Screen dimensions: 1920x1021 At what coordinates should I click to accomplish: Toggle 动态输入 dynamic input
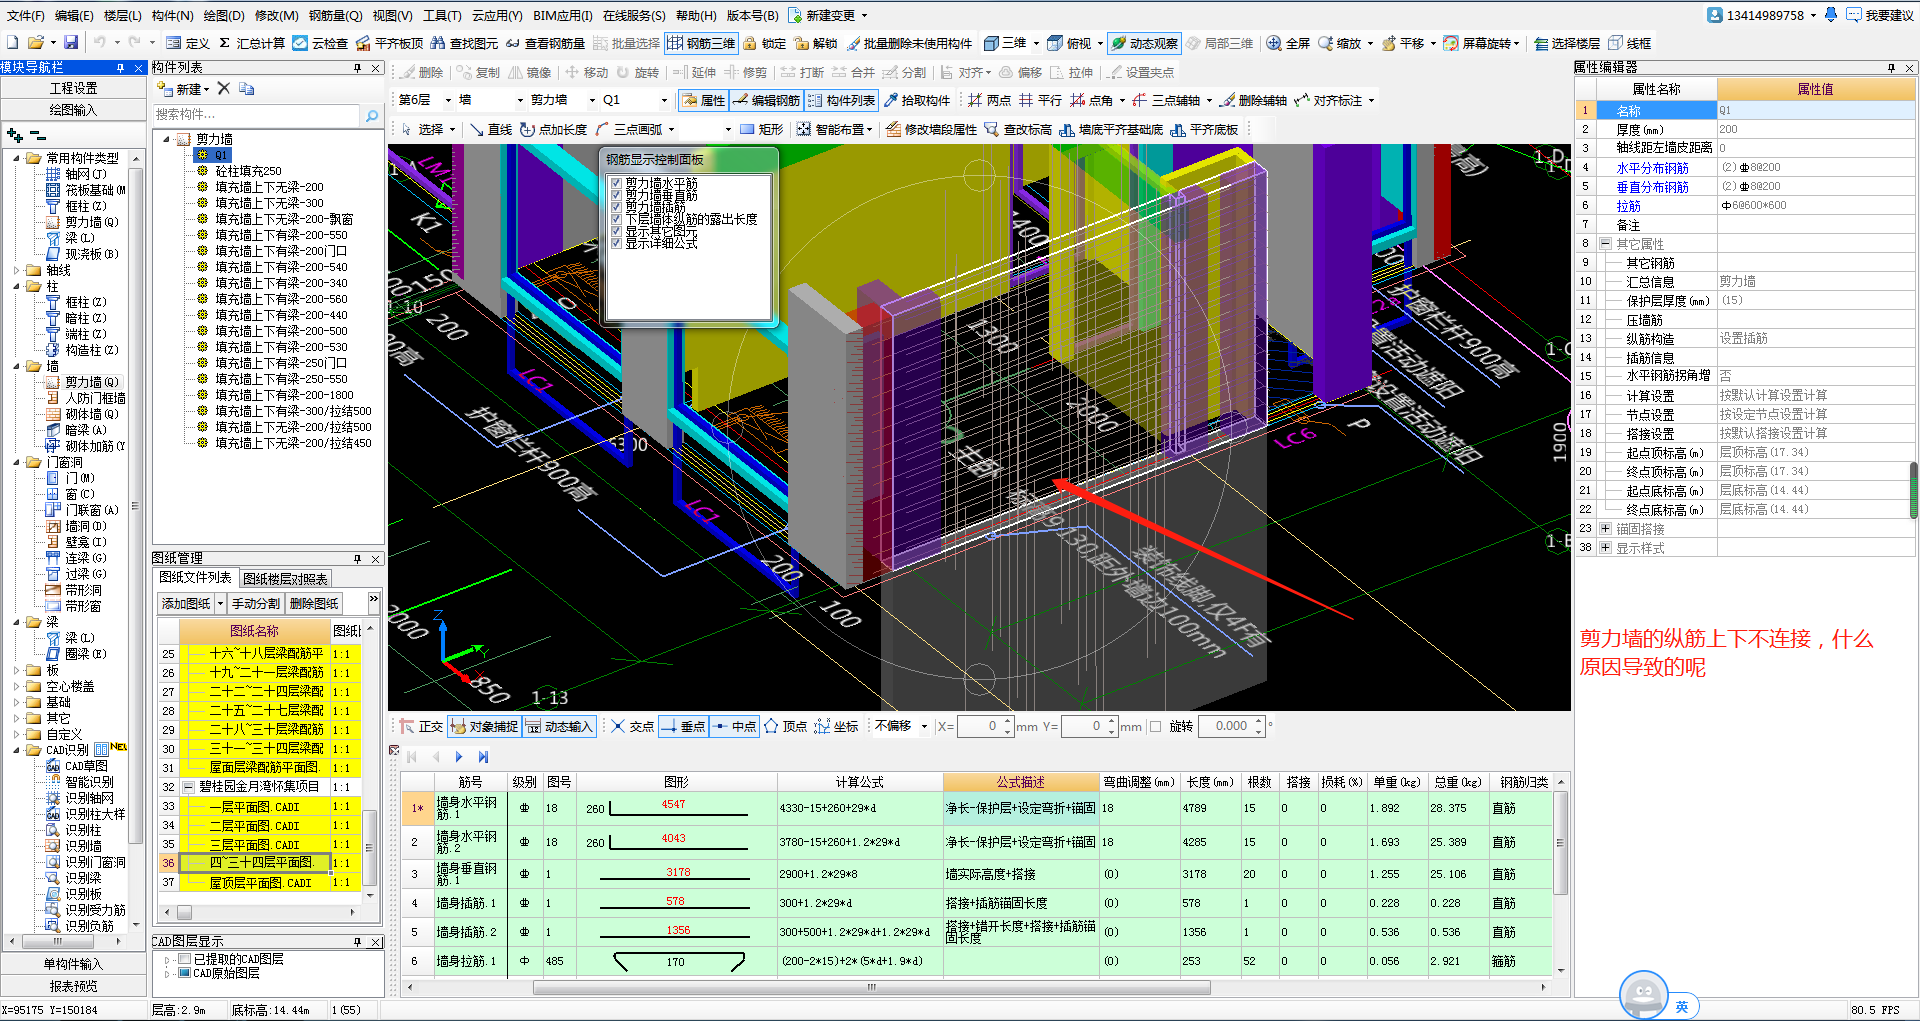559,726
